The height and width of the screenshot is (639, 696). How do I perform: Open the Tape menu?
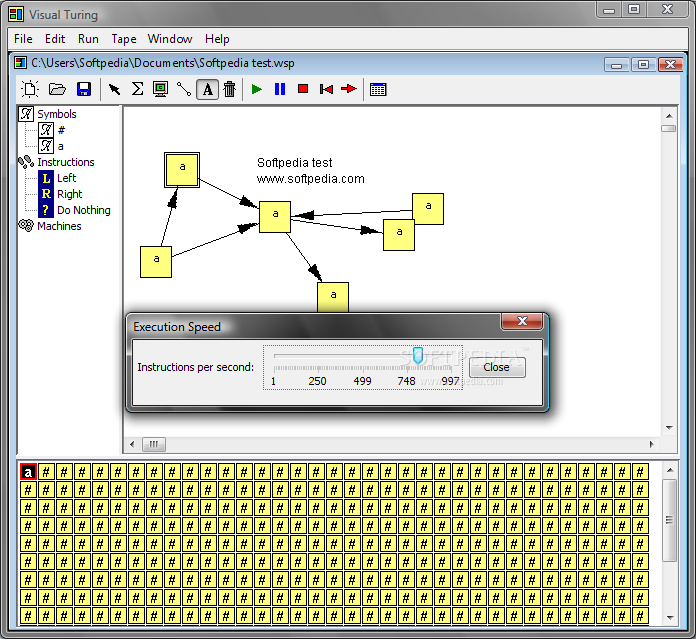pos(124,39)
